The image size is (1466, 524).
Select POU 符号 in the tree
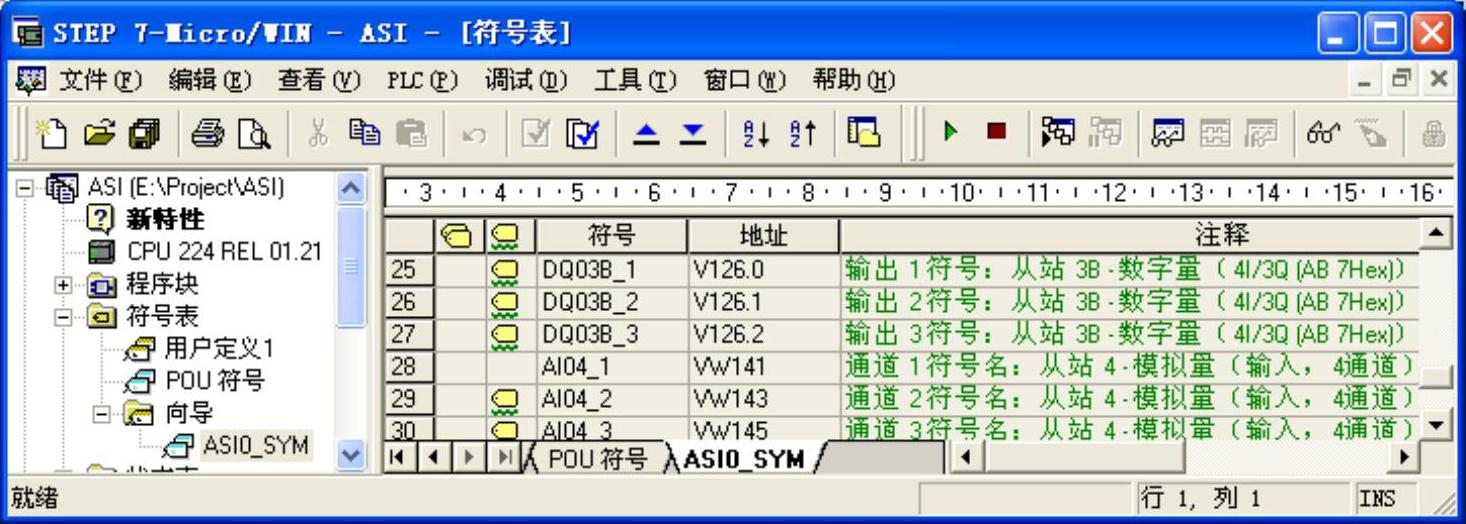(215, 381)
